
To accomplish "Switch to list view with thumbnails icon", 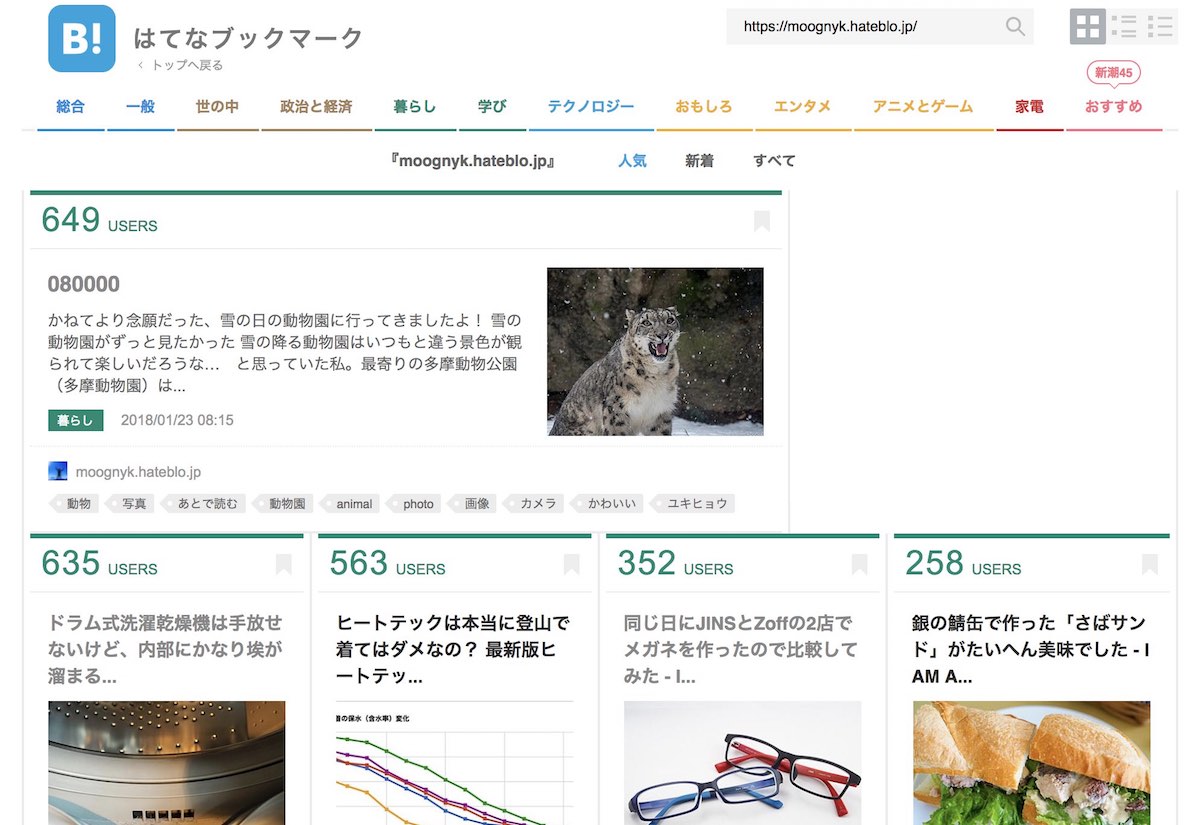I will point(1124,27).
